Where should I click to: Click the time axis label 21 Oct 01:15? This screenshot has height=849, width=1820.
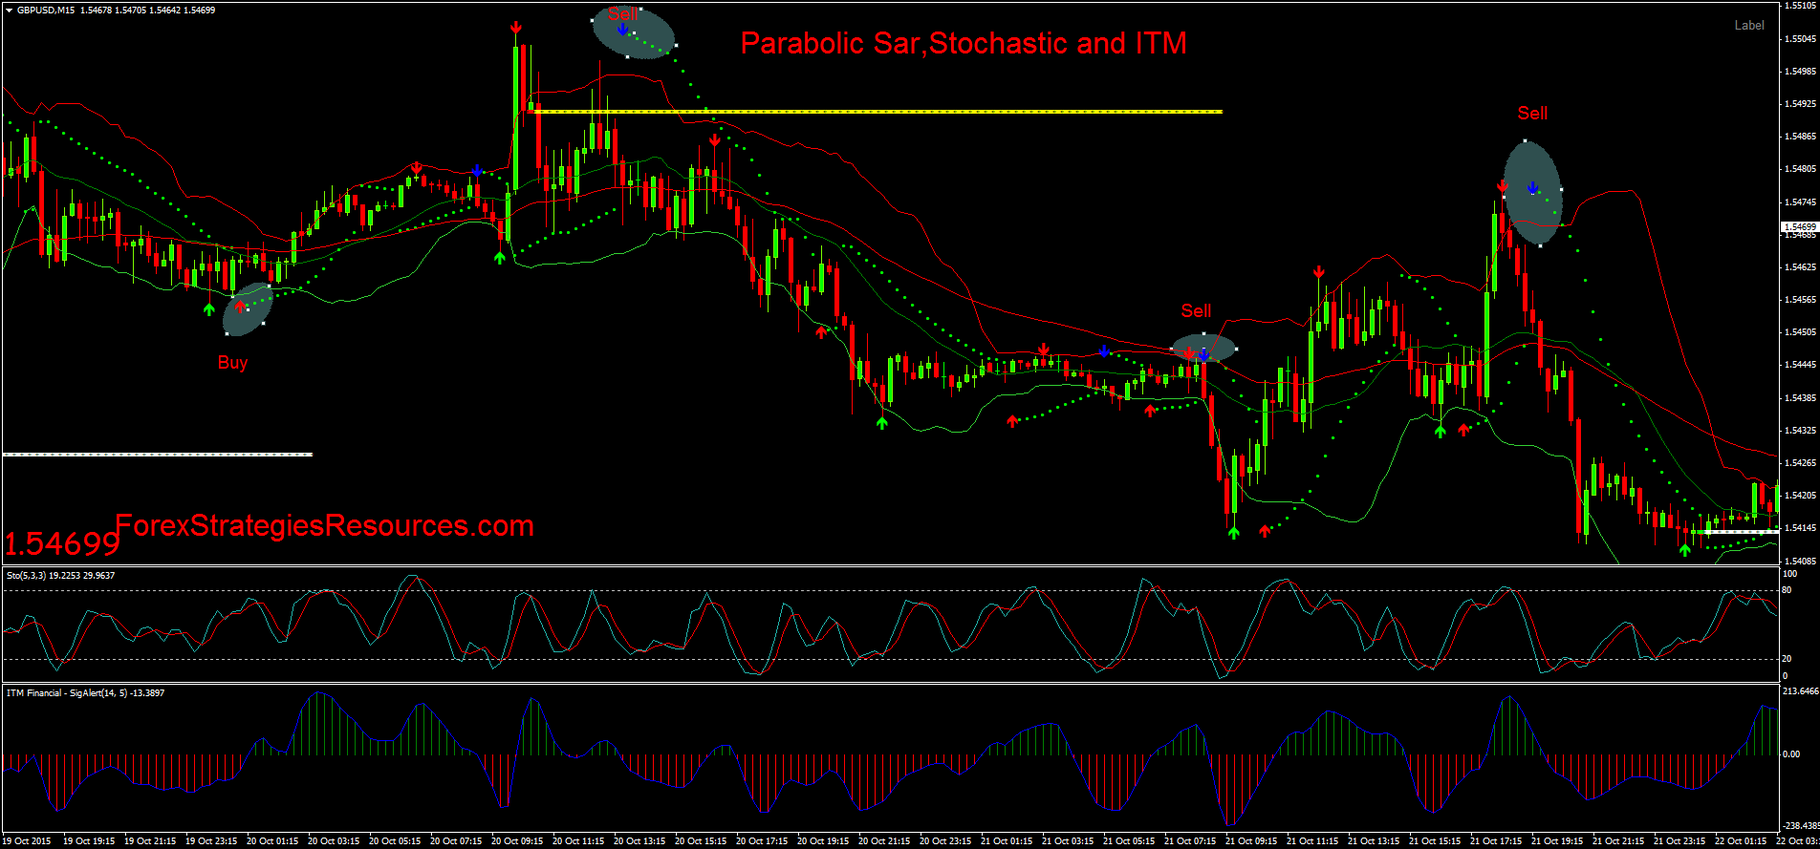1007,841
